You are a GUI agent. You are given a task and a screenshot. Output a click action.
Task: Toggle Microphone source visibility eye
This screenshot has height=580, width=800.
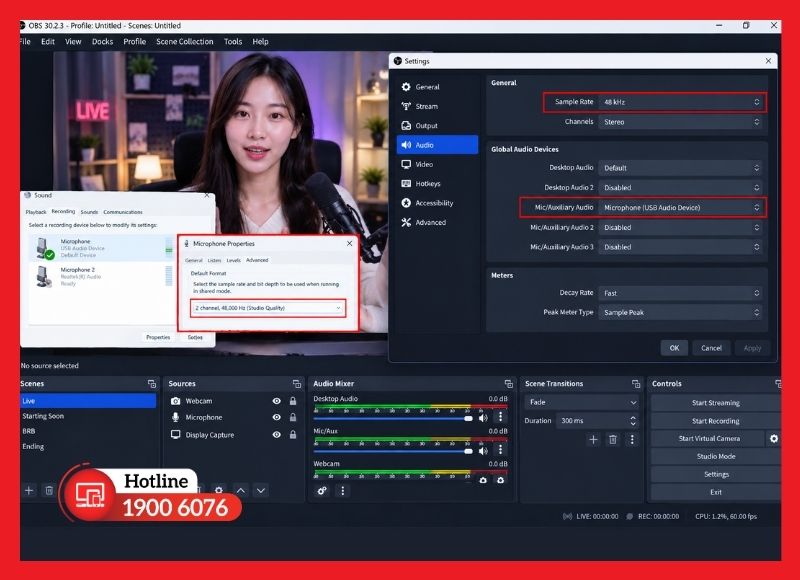click(x=277, y=417)
